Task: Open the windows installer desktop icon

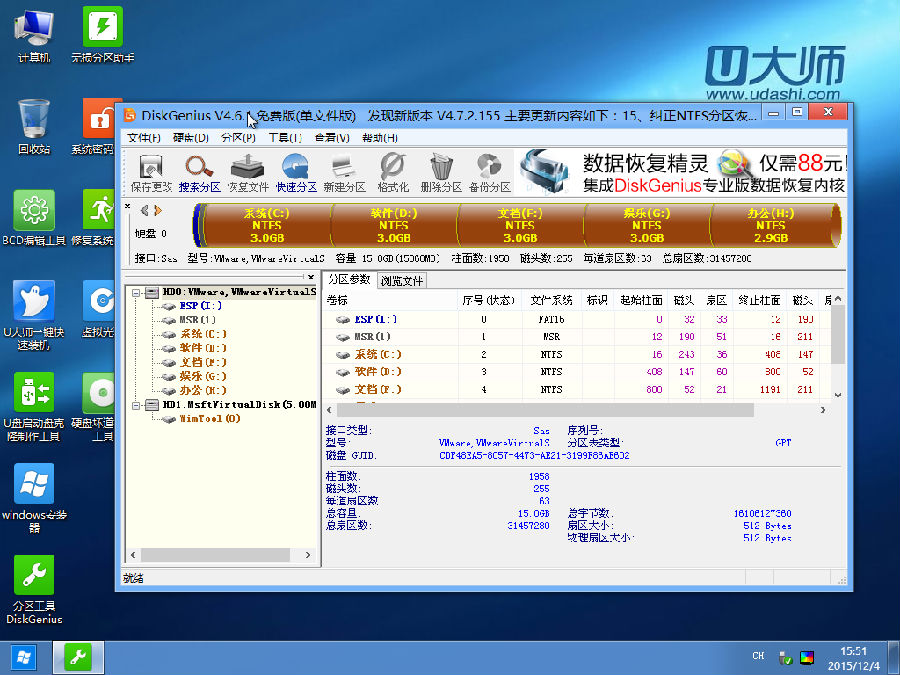Action: [34, 498]
